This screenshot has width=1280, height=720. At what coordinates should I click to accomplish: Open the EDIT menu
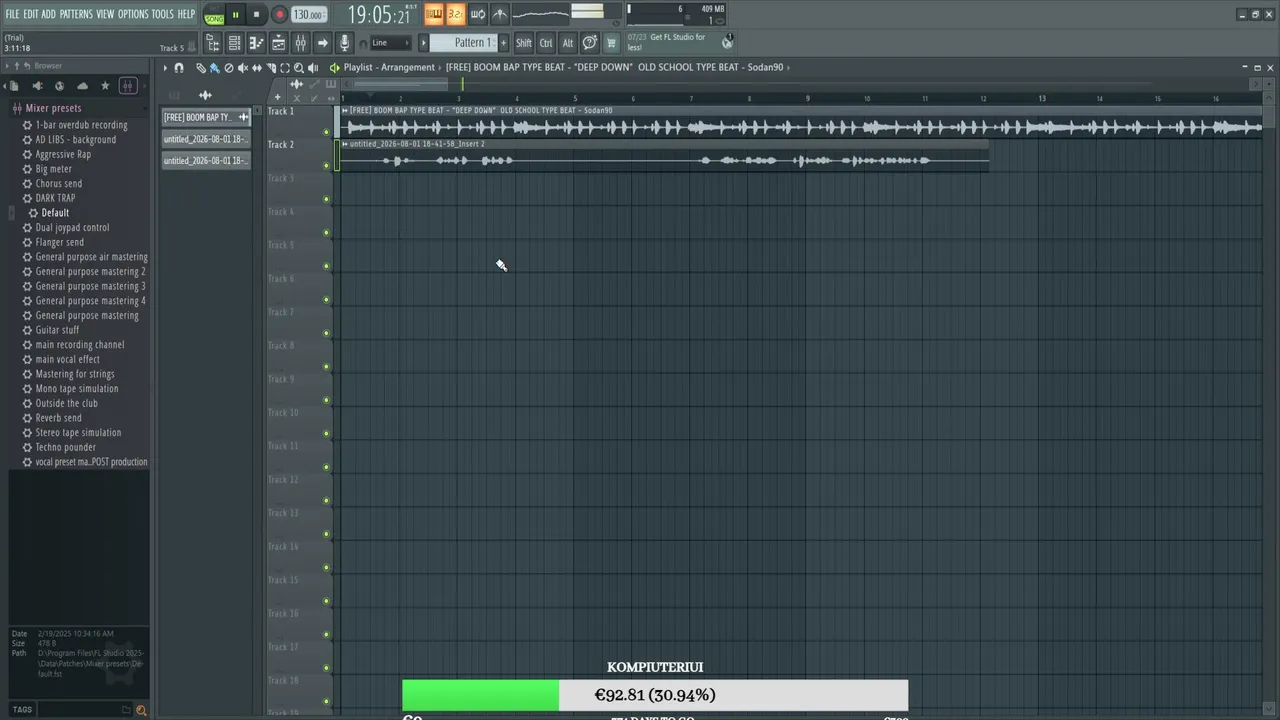pos(31,14)
